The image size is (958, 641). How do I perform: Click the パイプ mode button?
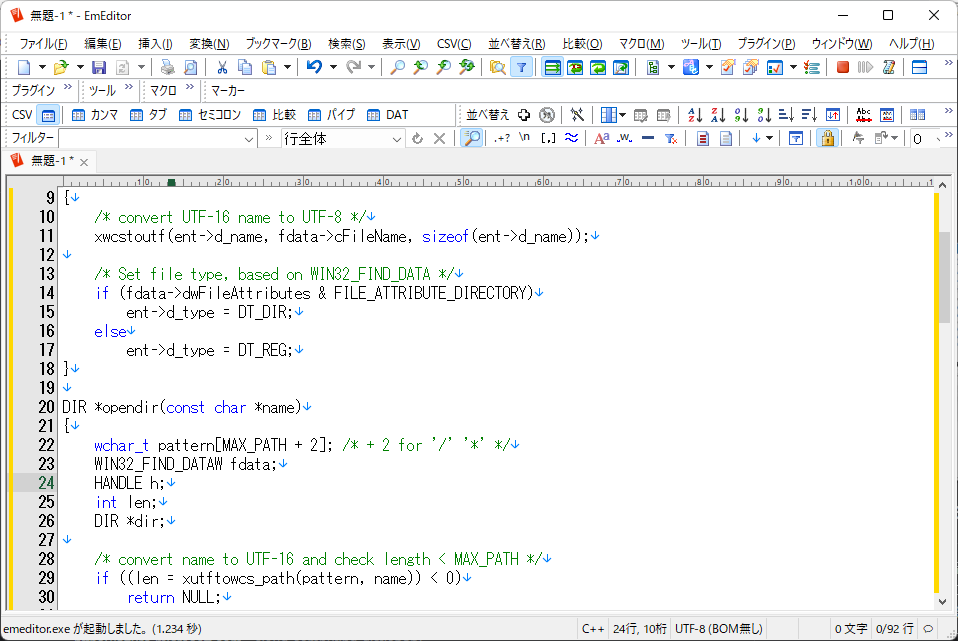click(x=331, y=115)
